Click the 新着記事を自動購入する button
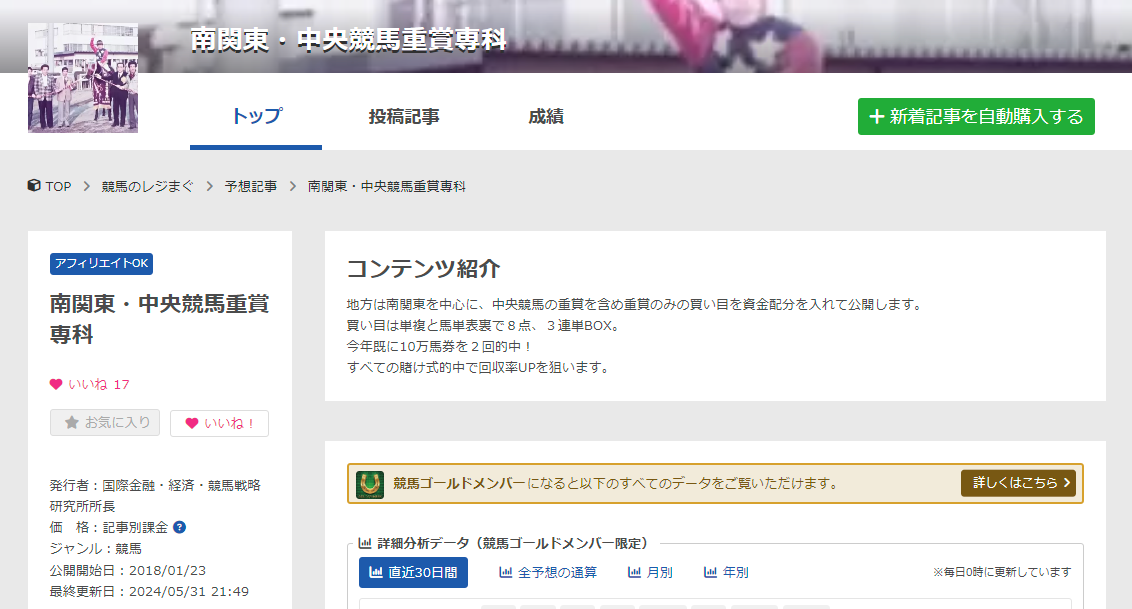 pos(976,116)
